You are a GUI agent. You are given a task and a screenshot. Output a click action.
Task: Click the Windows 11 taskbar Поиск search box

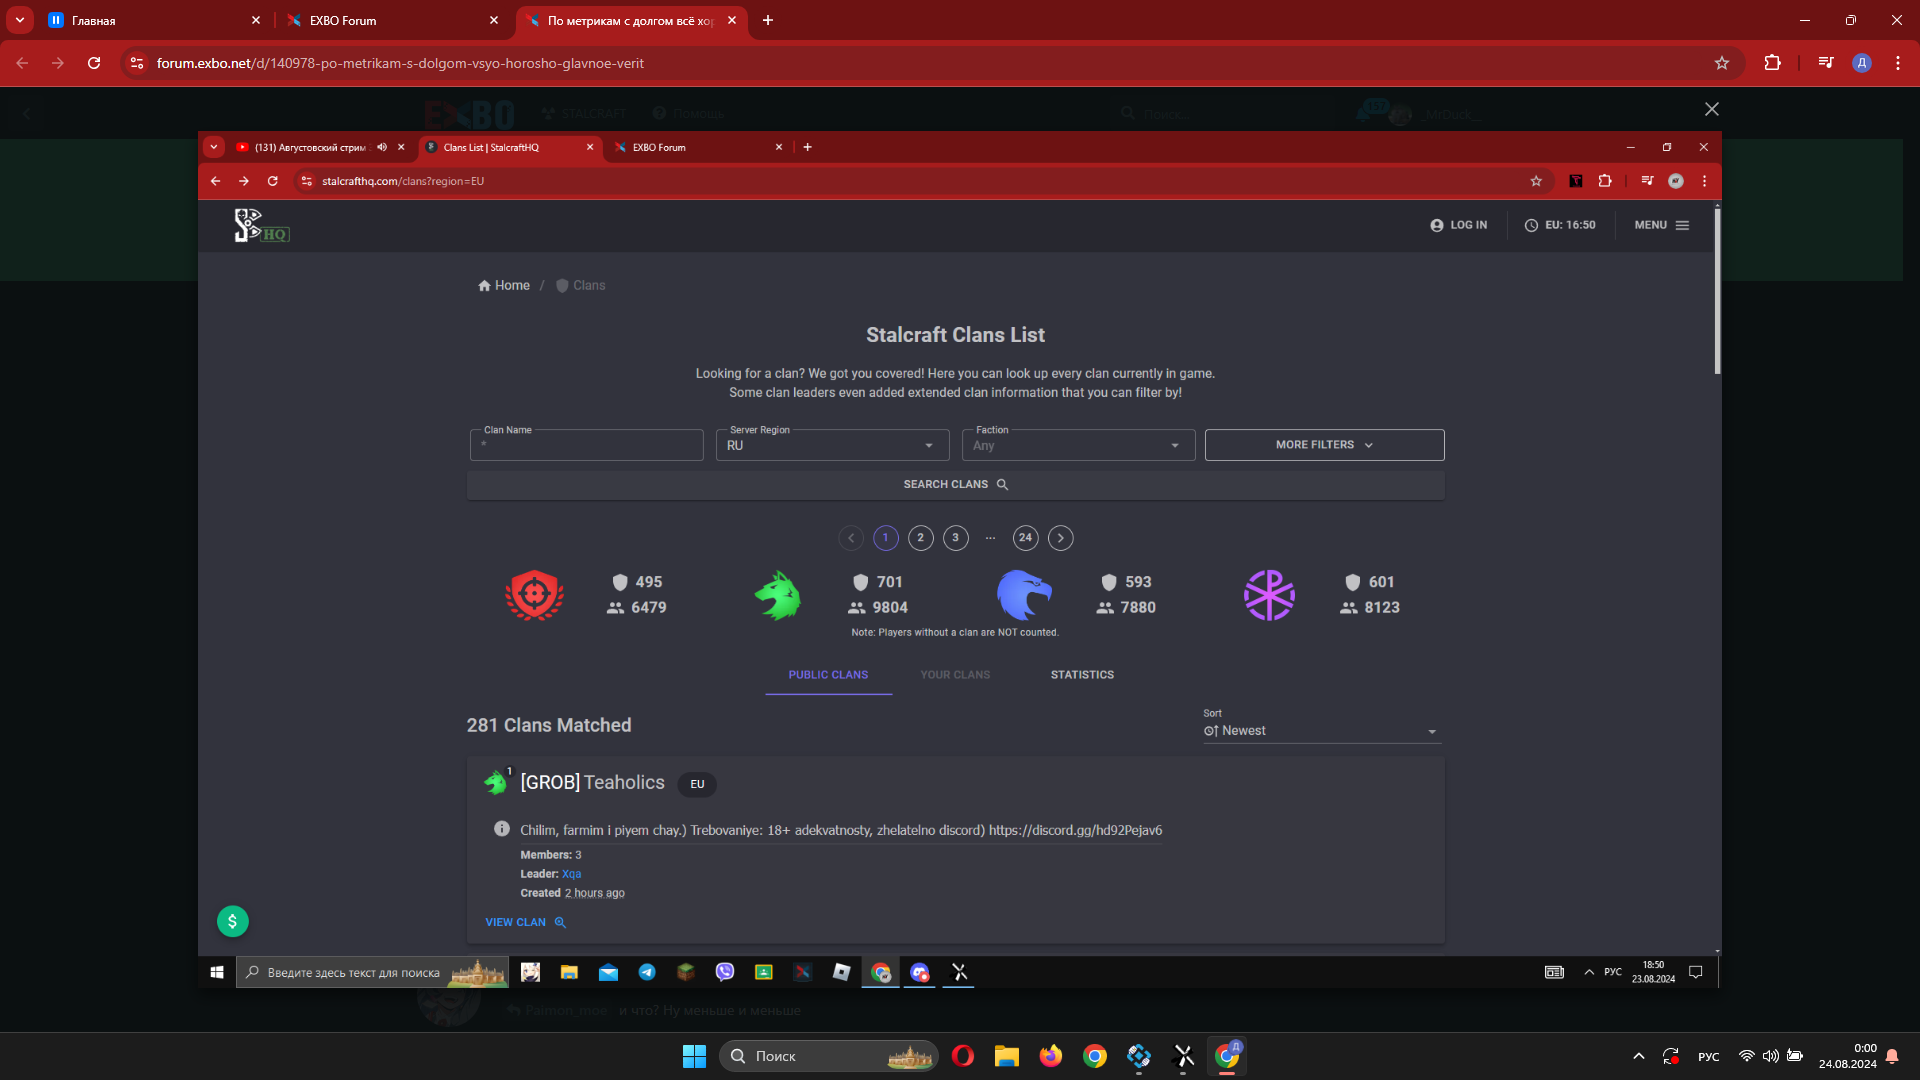pyautogui.click(x=828, y=1056)
